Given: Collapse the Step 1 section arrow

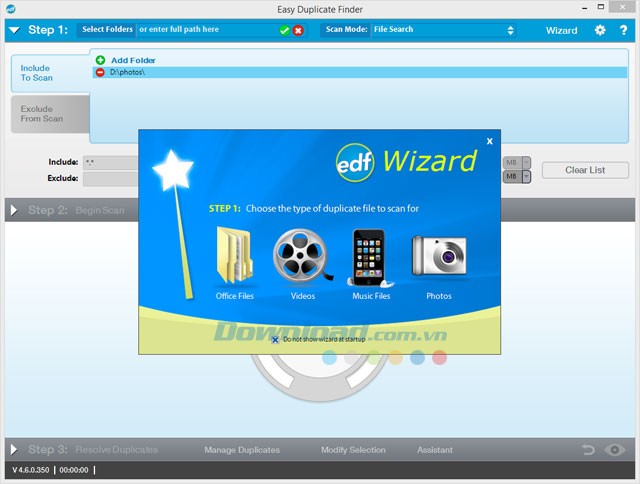Looking at the screenshot, I should point(14,30).
